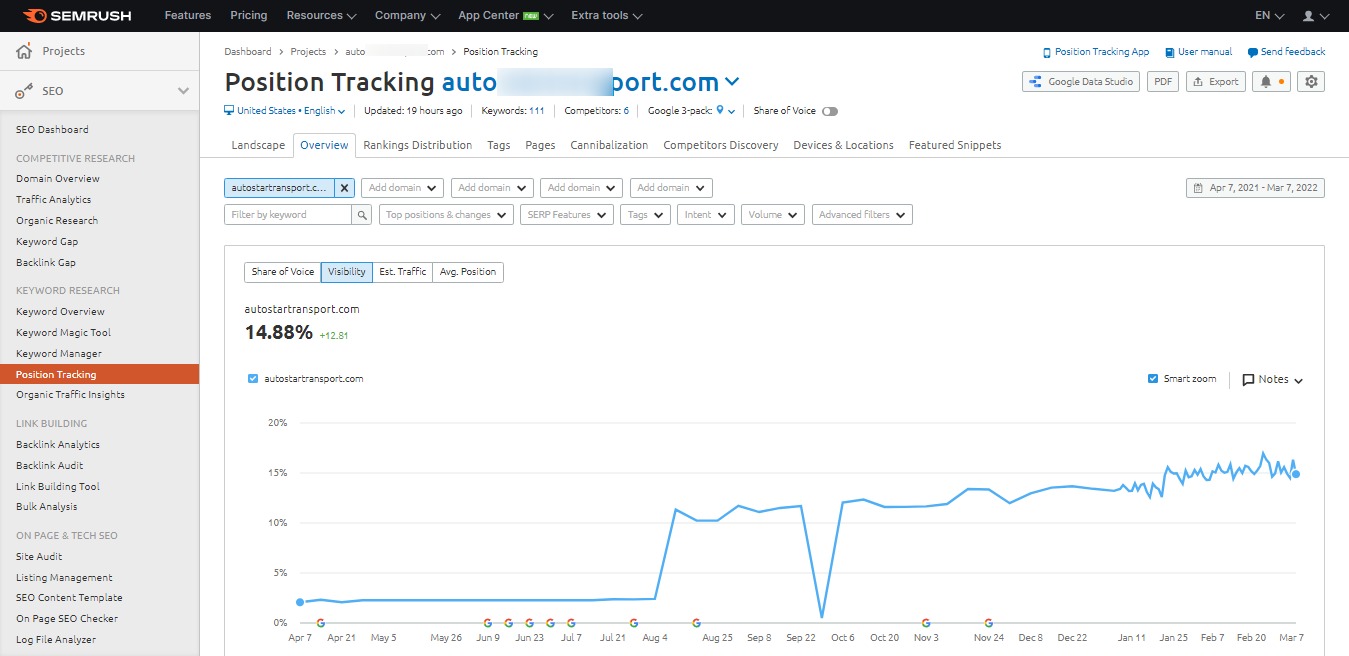This screenshot has width=1349, height=656.
Task: Switch to the Landscape tab
Action: [258, 145]
